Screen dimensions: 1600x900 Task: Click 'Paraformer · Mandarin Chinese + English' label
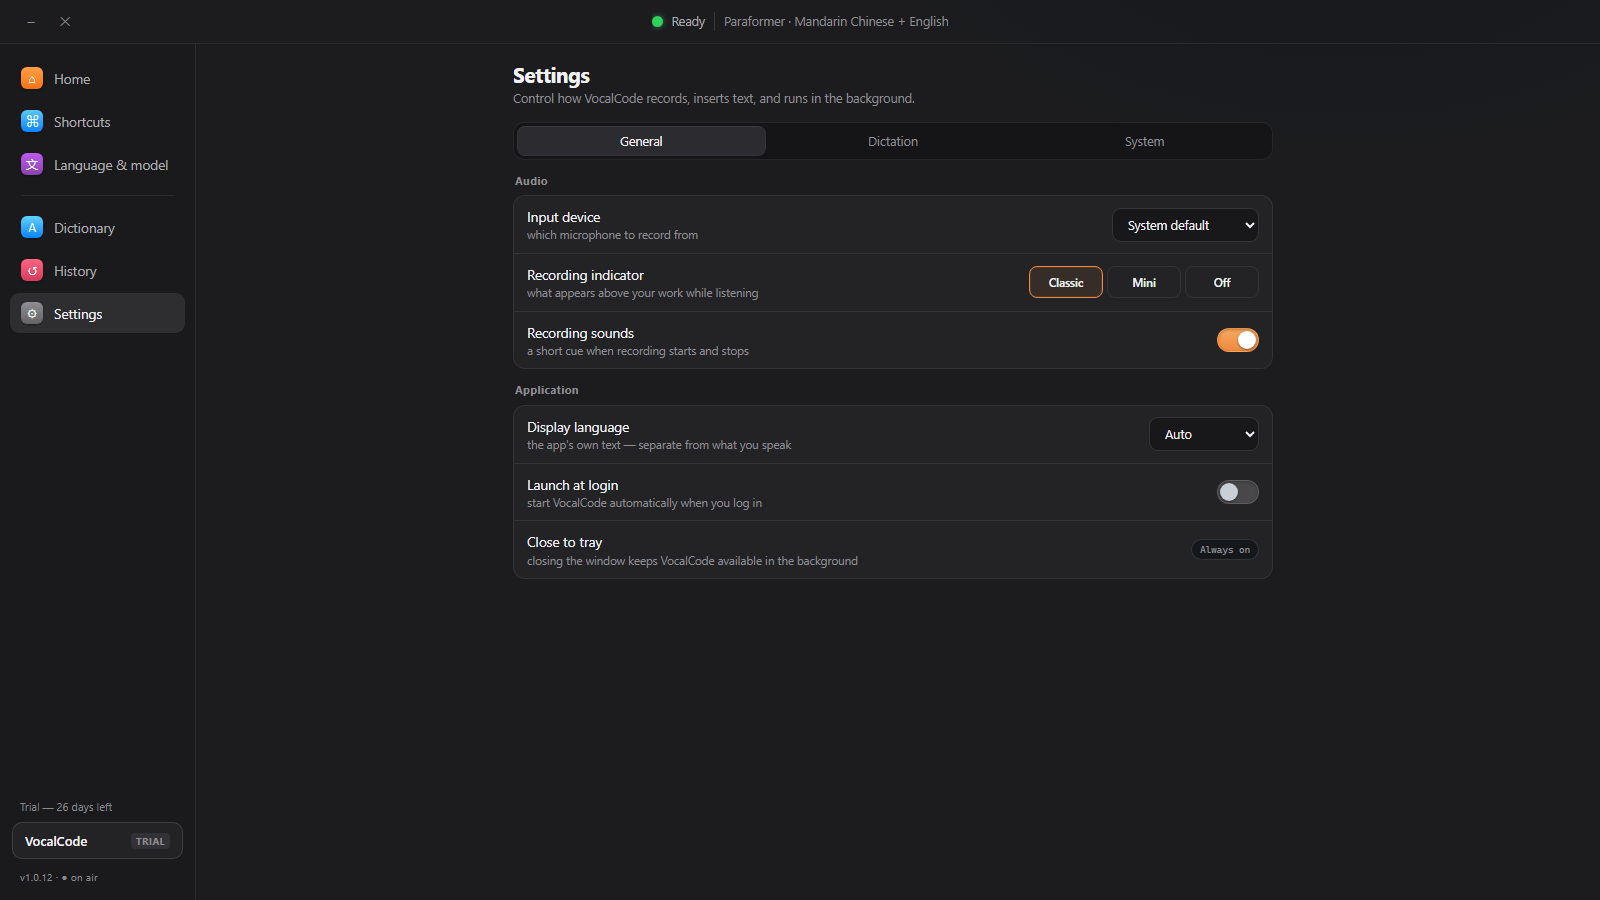click(x=836, y=21)
